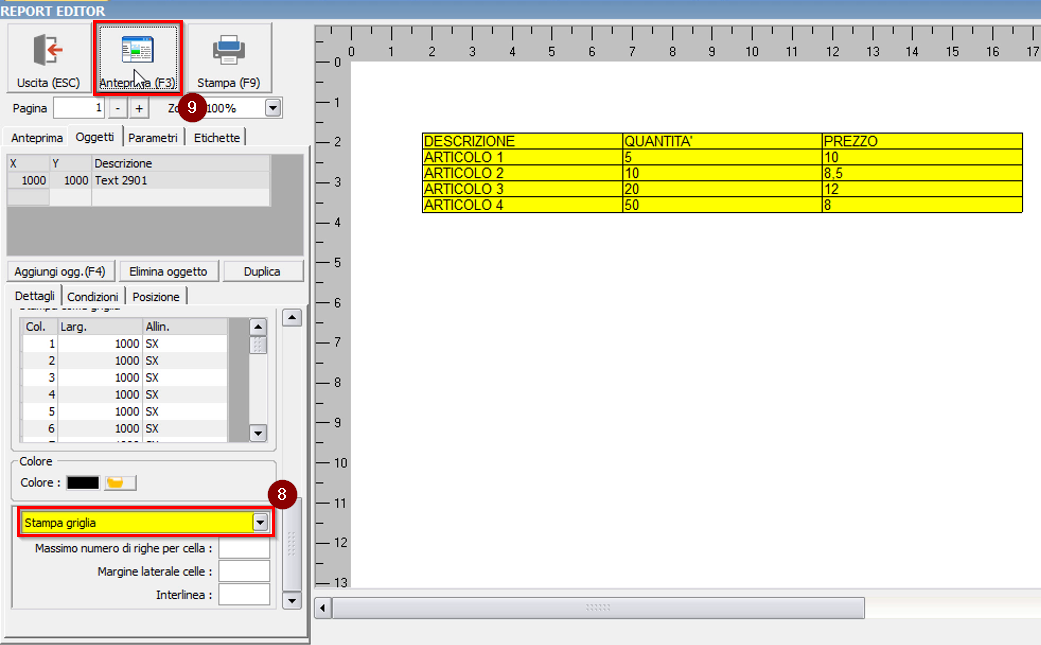Click the Uscita (ESC) exit icon

click(x=48, y=50)
